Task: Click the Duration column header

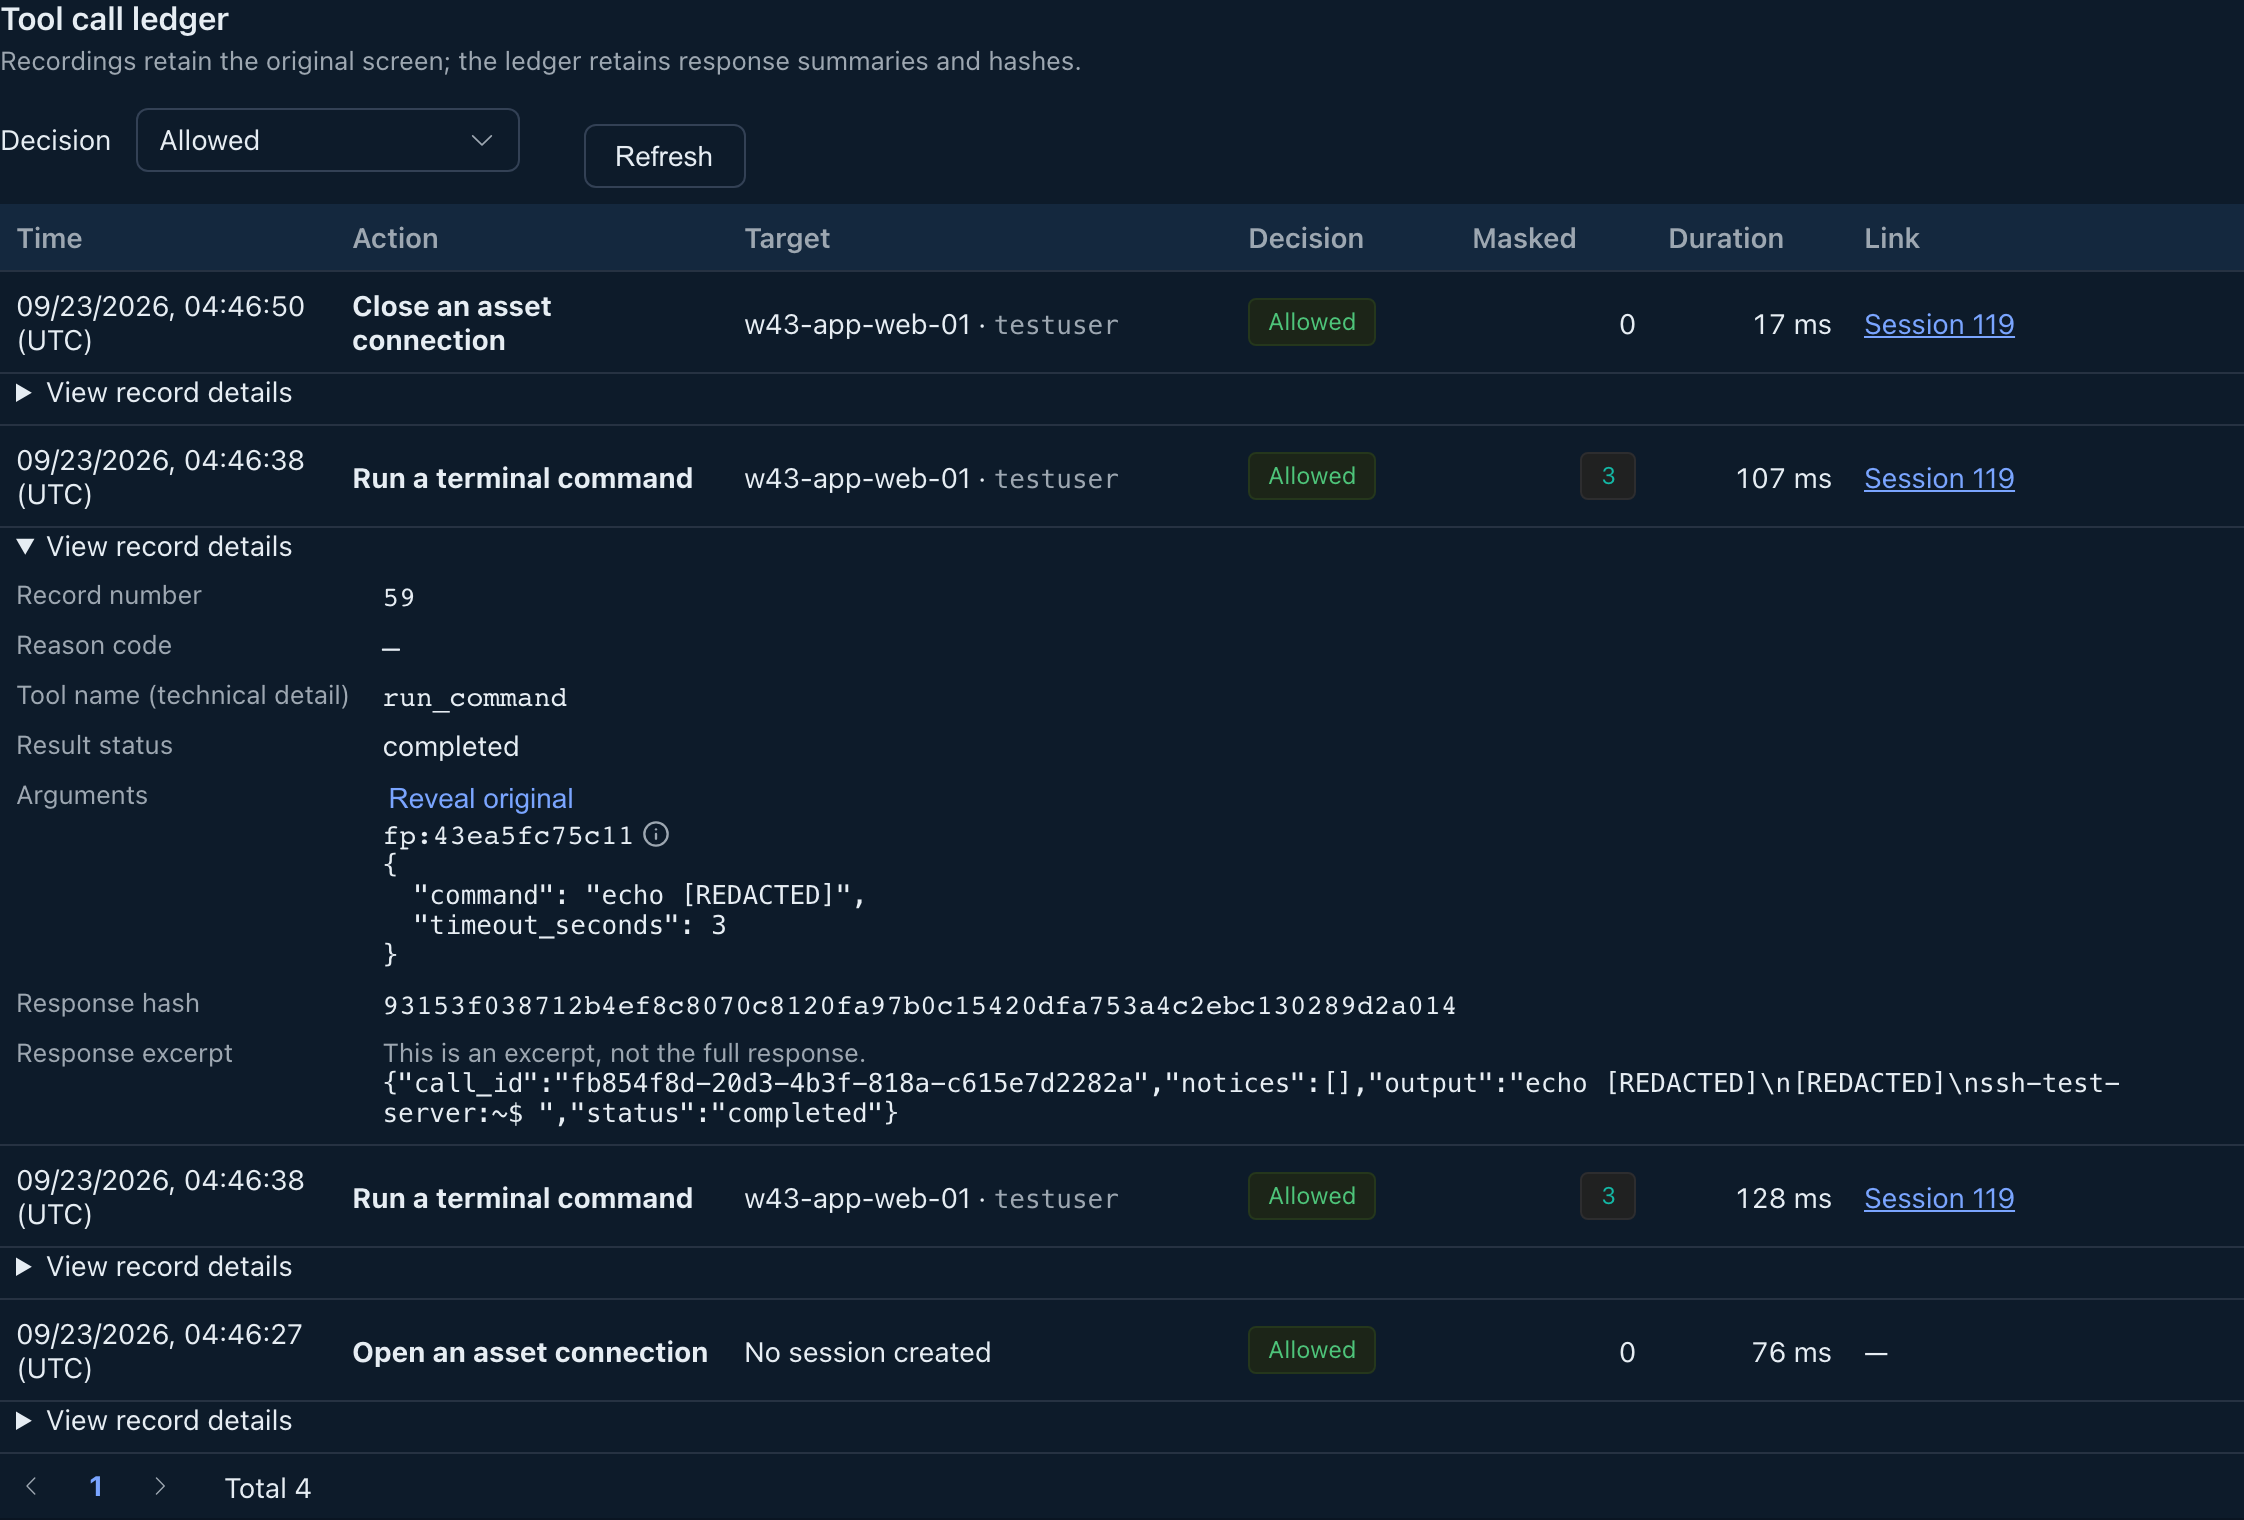Action: click(1726, 238)
